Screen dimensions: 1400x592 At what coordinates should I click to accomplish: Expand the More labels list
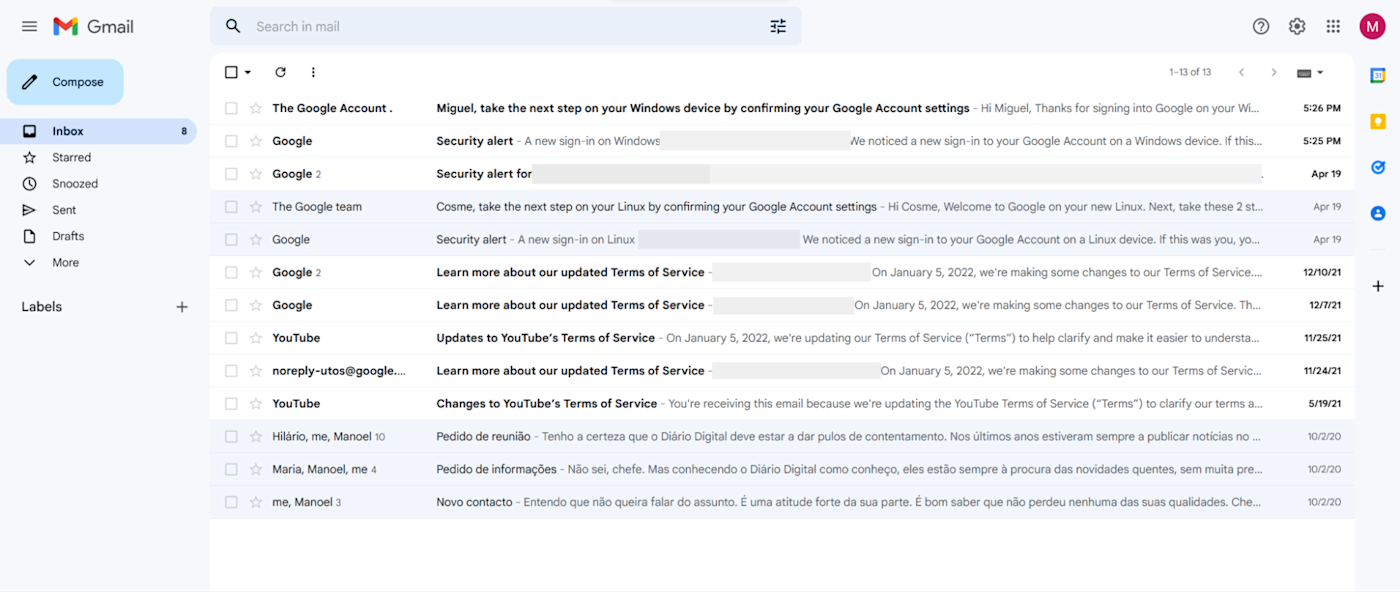(65, 262)
